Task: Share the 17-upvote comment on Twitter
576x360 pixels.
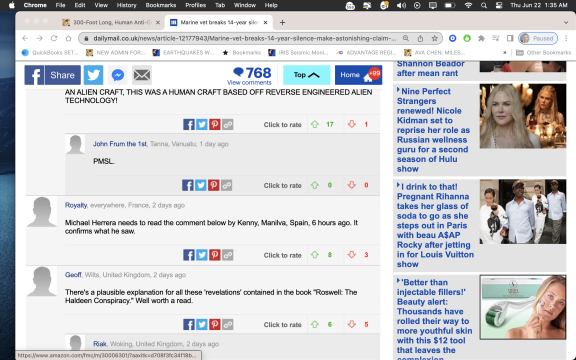Action: point(202,125)
